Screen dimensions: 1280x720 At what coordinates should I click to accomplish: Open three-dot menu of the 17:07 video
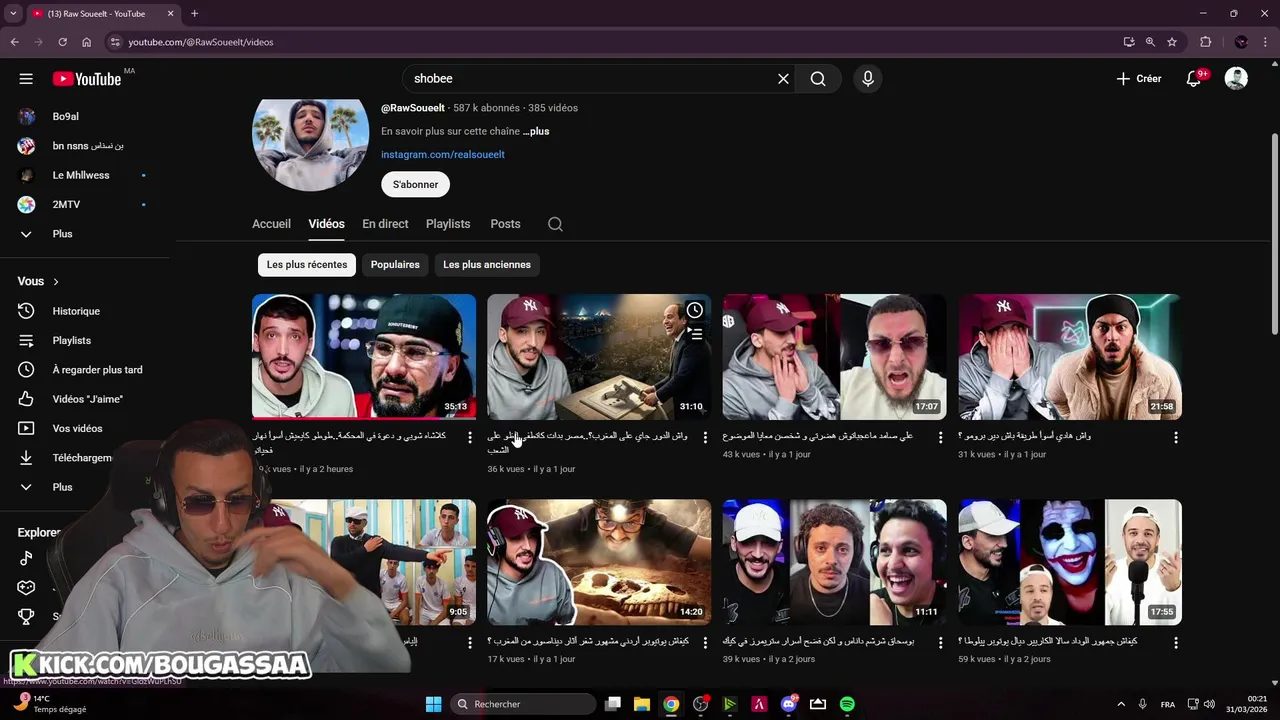click(940, 438)
